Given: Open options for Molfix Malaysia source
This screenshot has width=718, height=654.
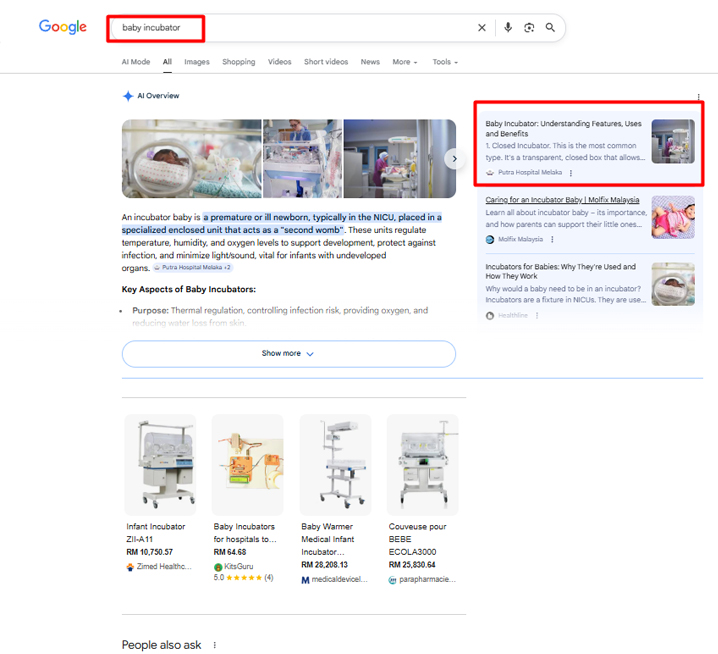Looking at the screenshot, I should pyautogui.click(x=552, y=240).
